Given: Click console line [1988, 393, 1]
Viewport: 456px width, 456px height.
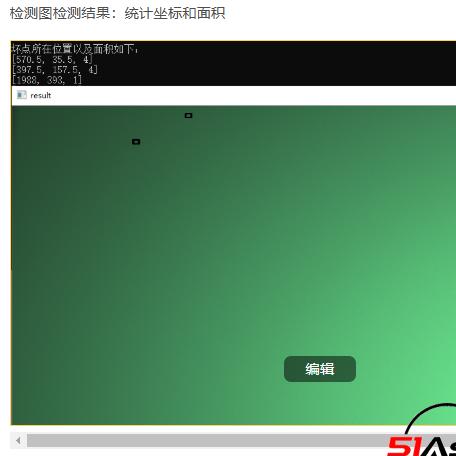Looking at the screenshot, I should pyautogui.click(x=47, y=80).
